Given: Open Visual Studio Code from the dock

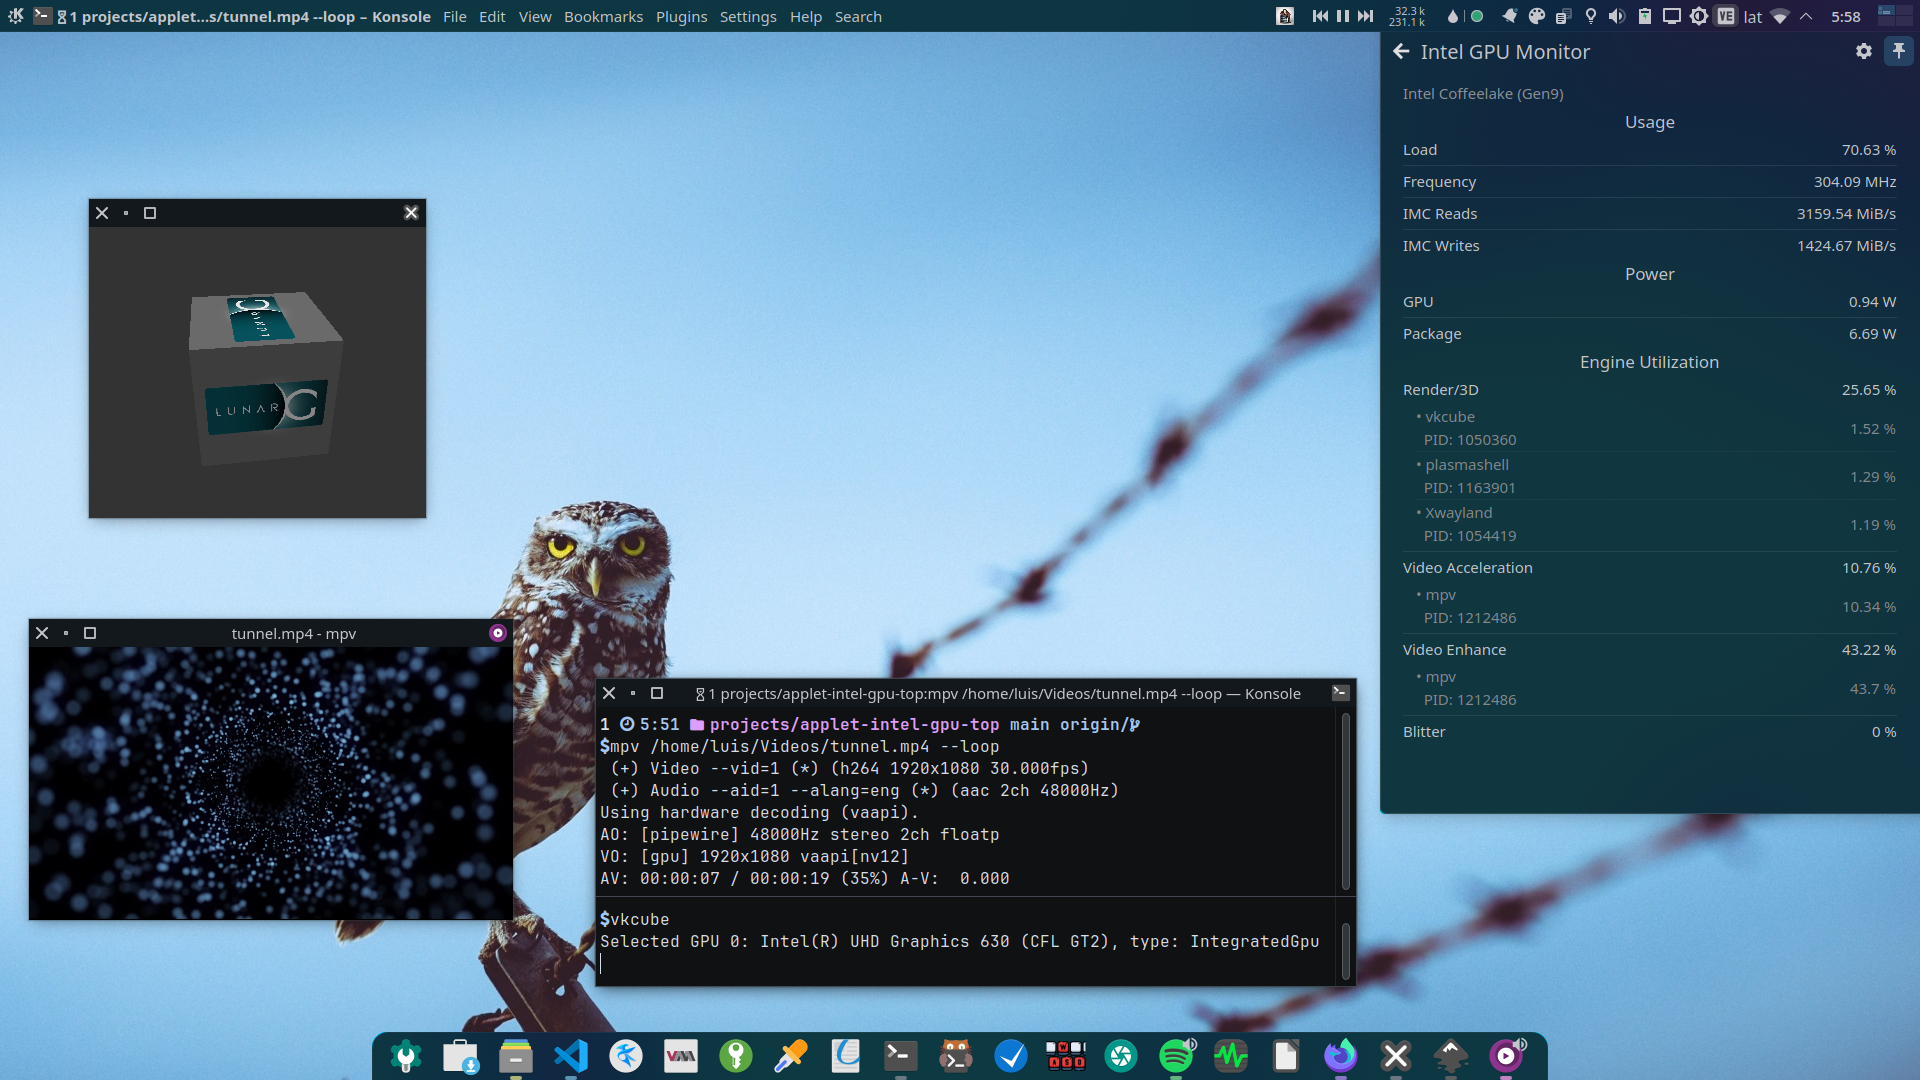Looking at the screenshot, I should 571,1056.
